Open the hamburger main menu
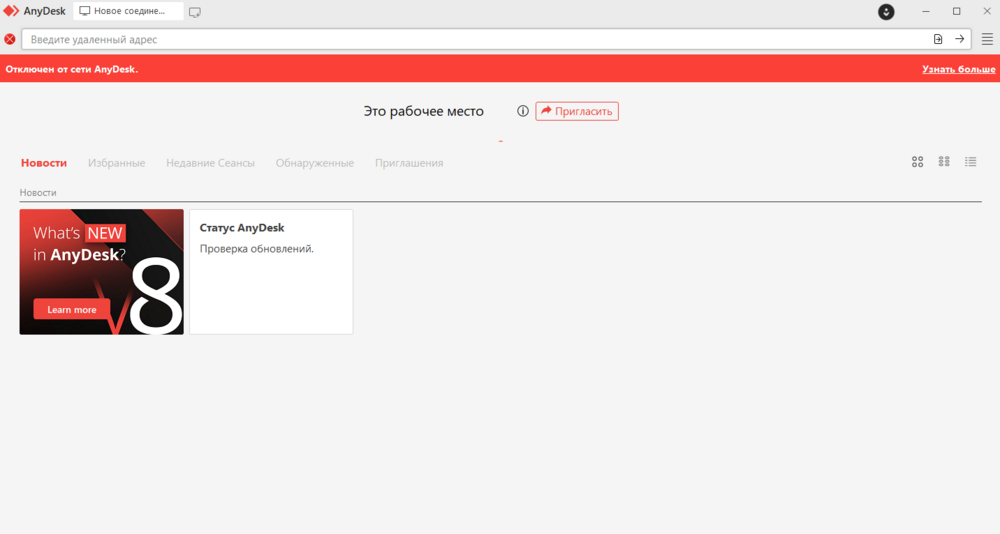 coord(987,39)
